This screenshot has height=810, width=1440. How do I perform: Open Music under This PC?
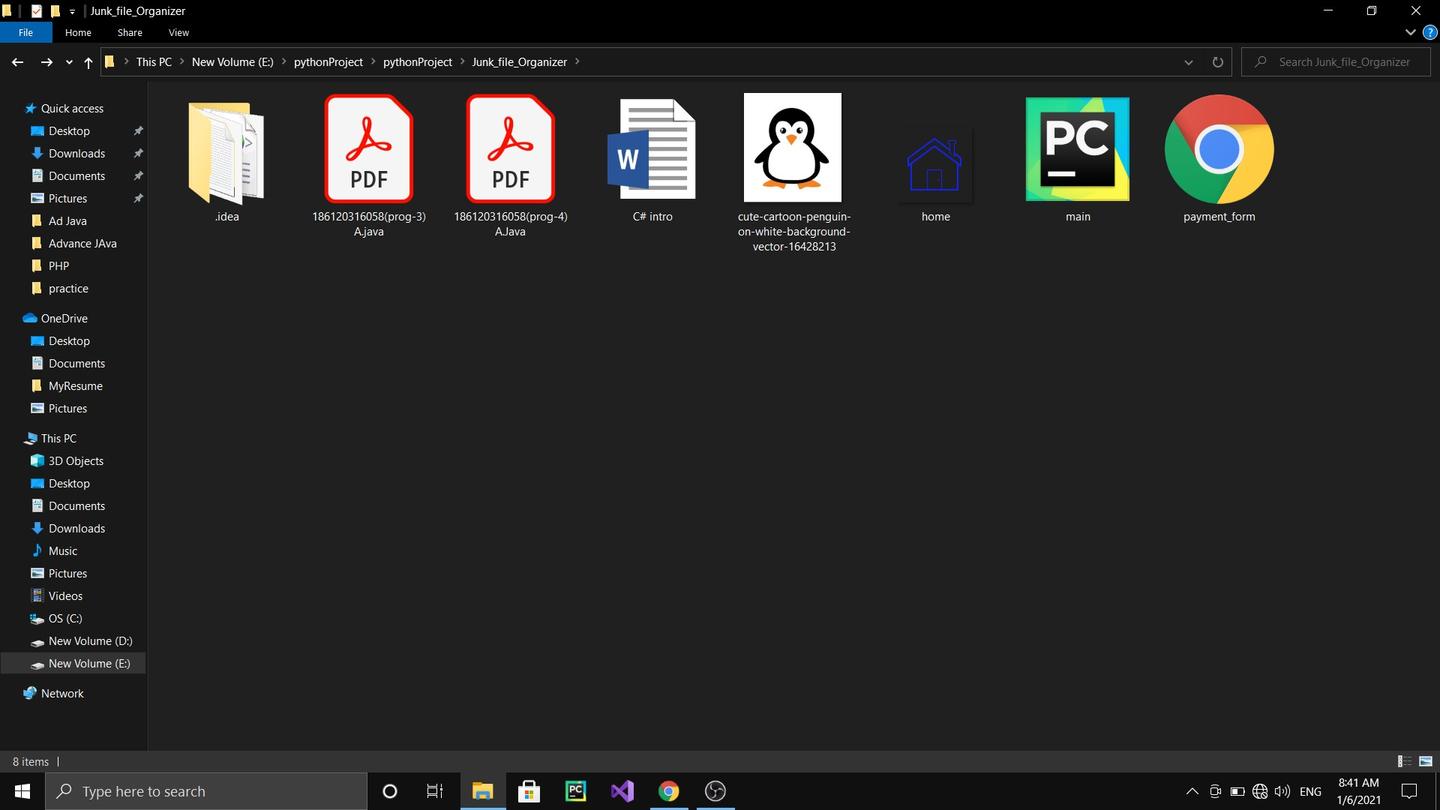coord(62,551)
